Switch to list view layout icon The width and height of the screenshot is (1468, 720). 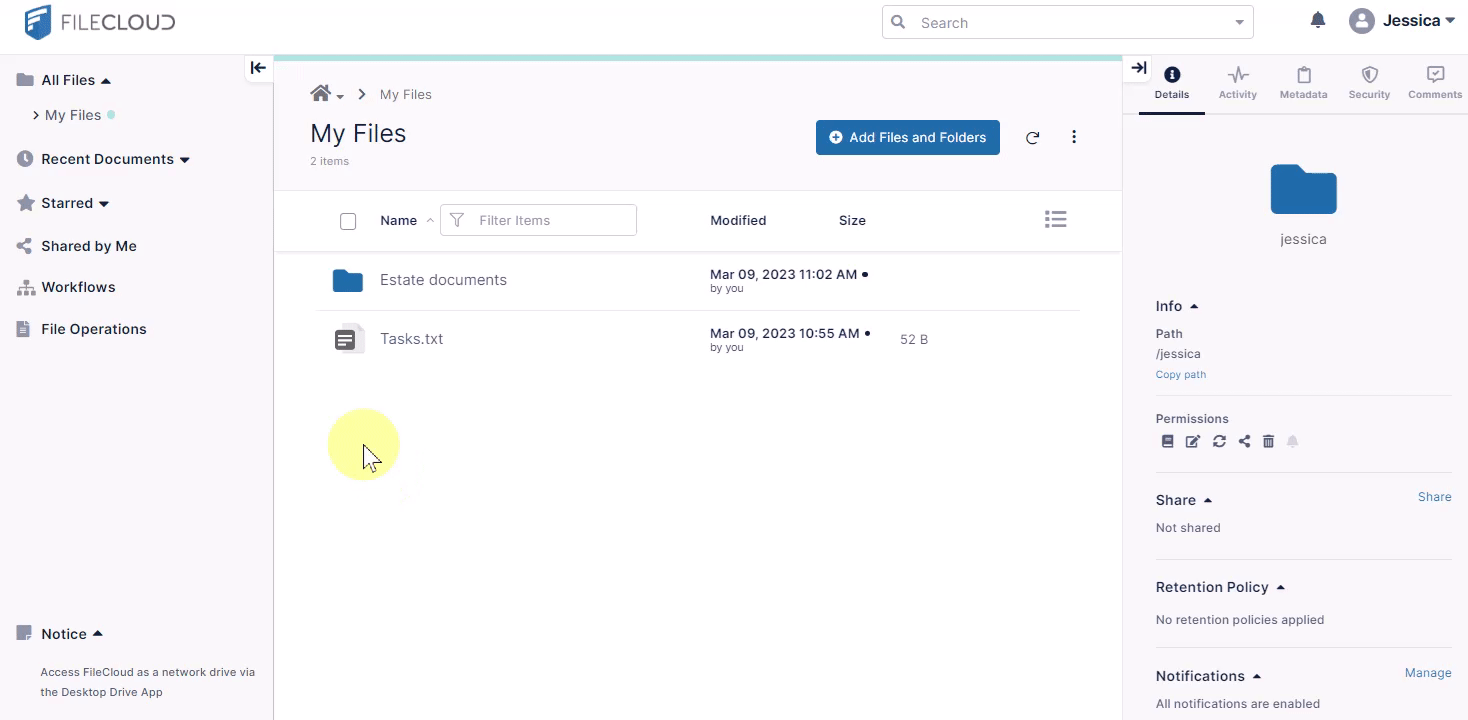coord(1055,219)
